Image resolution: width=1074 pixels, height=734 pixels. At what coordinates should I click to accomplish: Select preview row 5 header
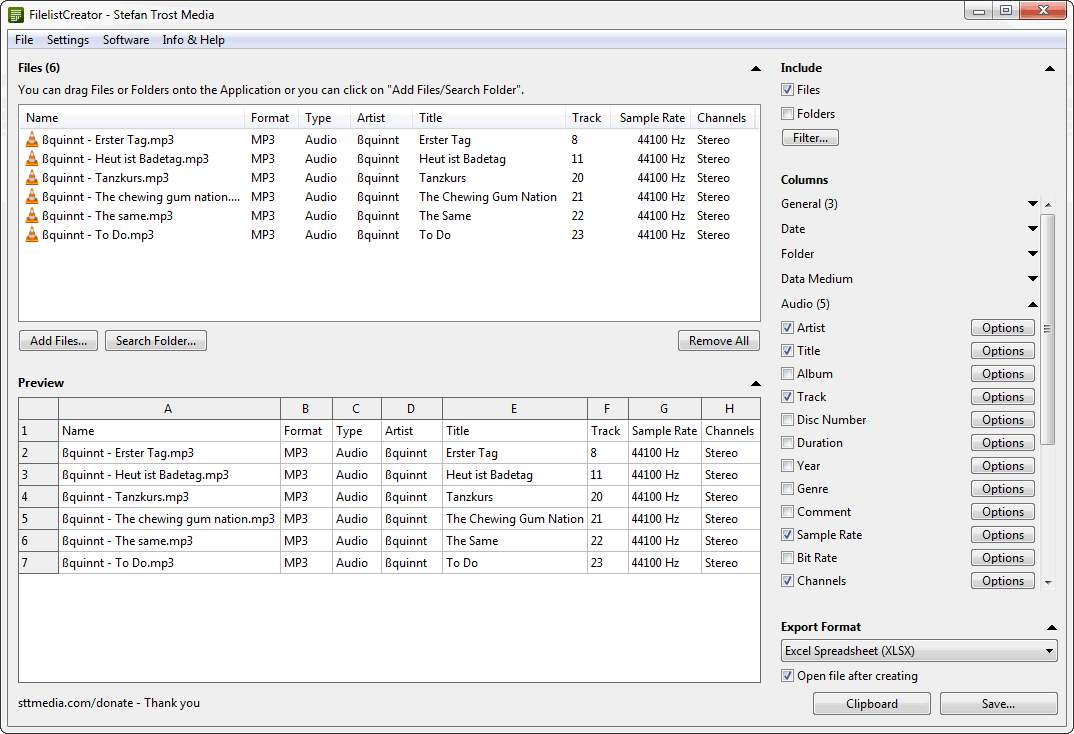pyautogui.click(x=38, y=519)
